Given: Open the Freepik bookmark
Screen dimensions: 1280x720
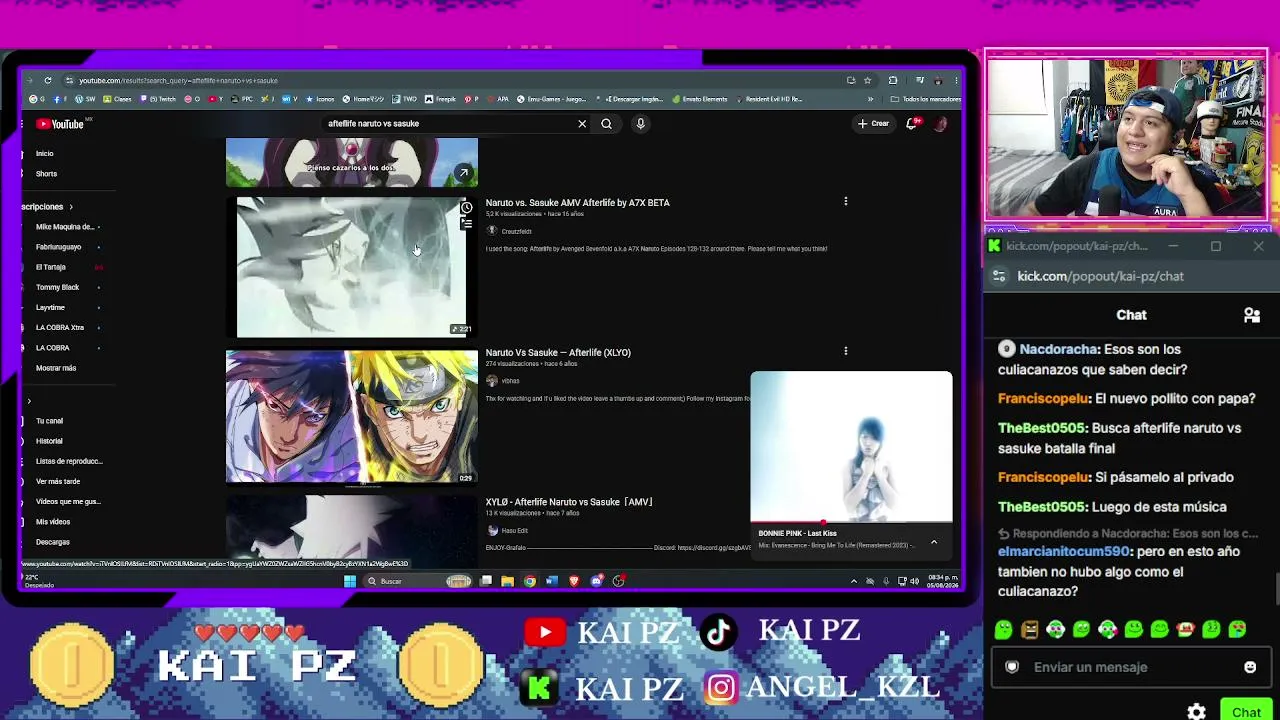Looking at the screenshot, I should [439, 99].
